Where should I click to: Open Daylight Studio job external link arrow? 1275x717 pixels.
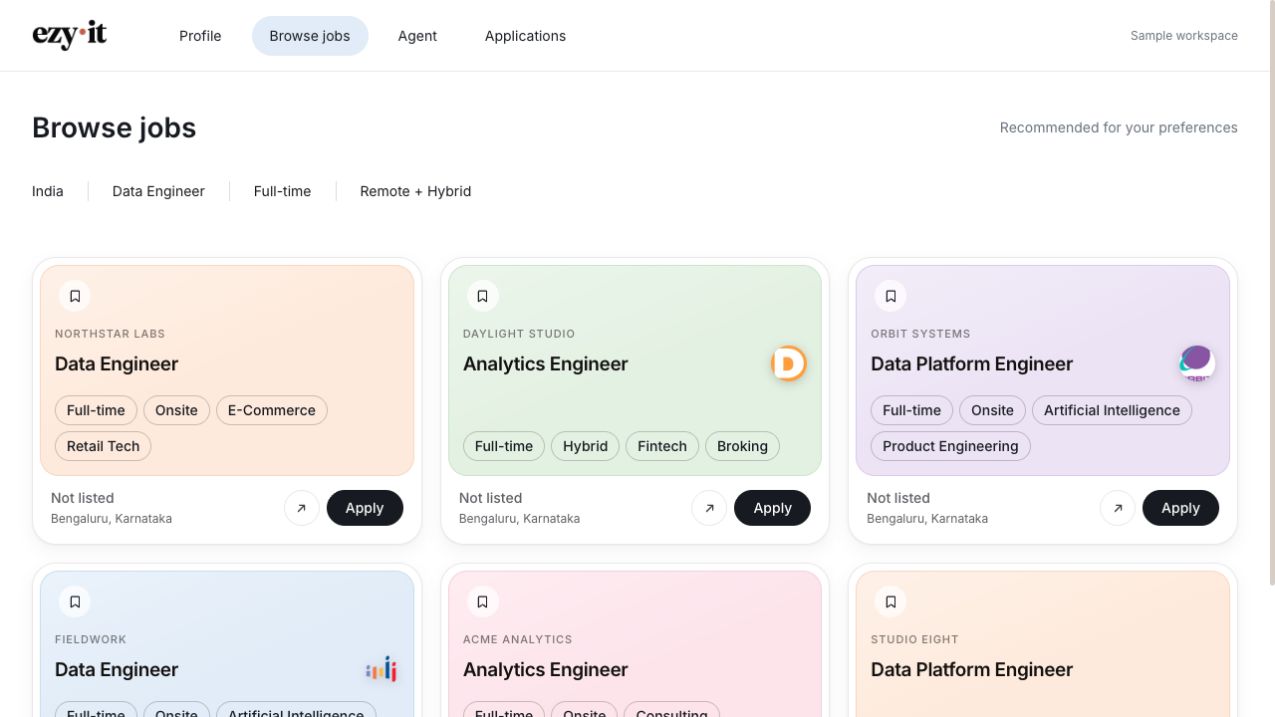coord(709,508)
